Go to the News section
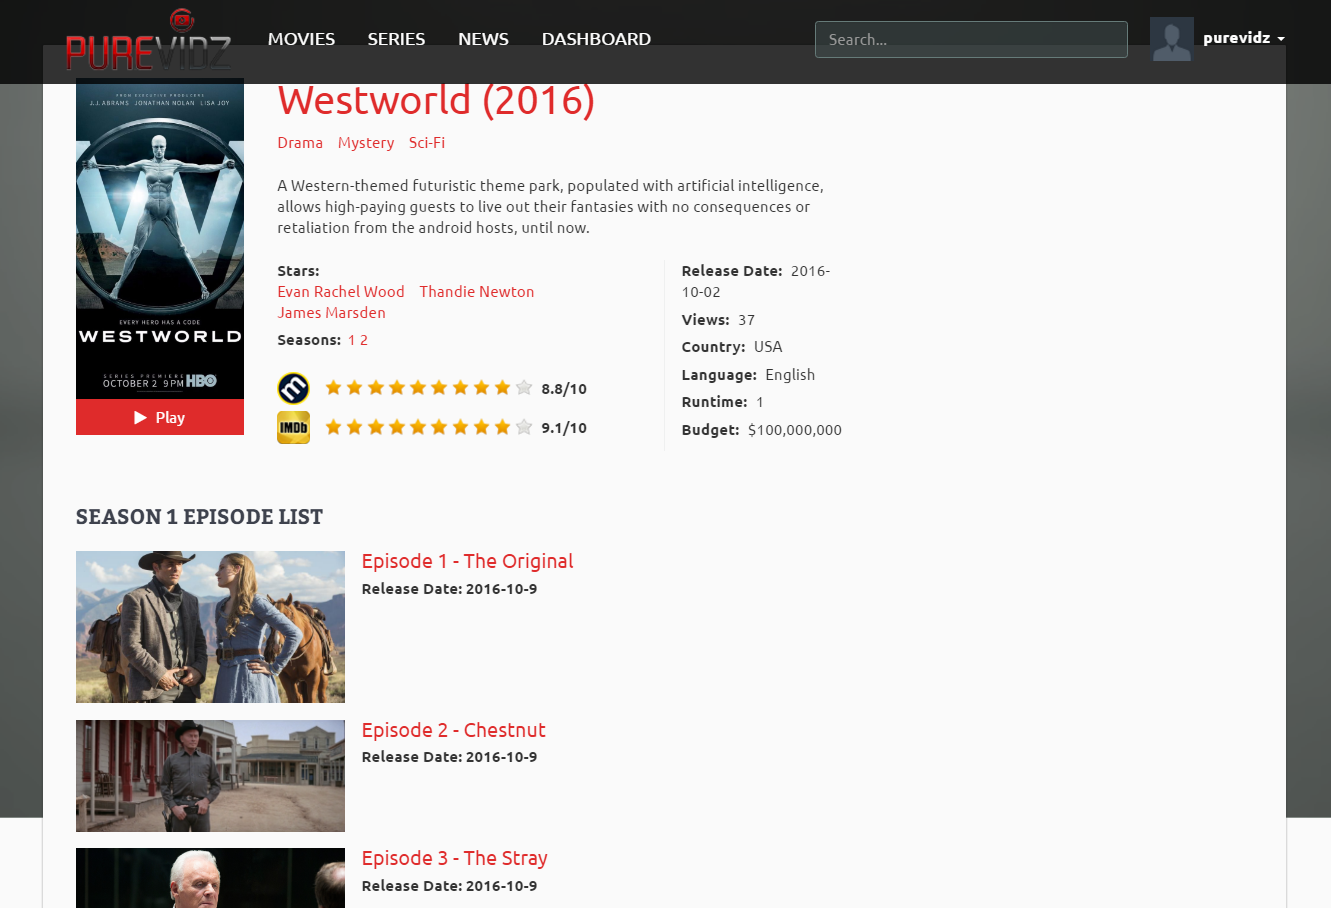The image size is (1331, 908). [x=483, y=39]
